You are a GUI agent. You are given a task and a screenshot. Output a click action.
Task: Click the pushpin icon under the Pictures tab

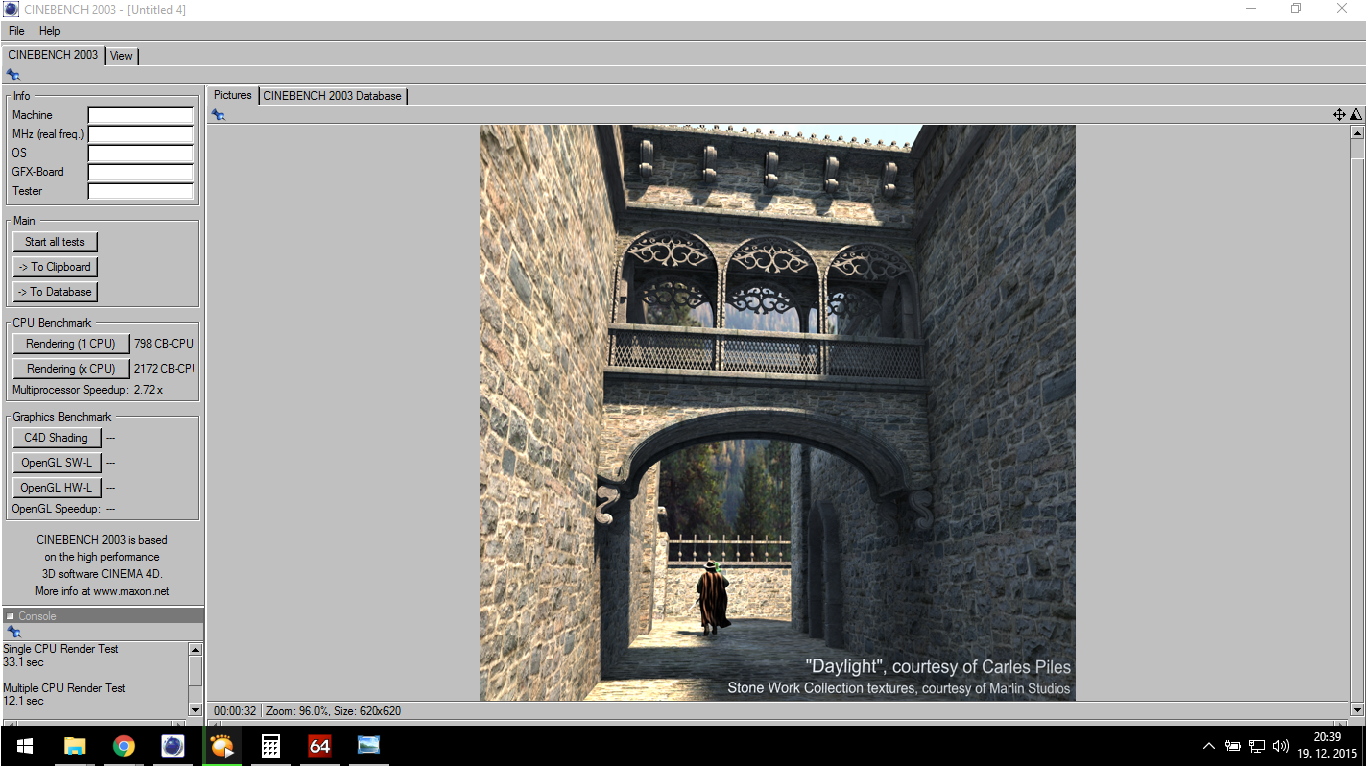coord(218,115)
